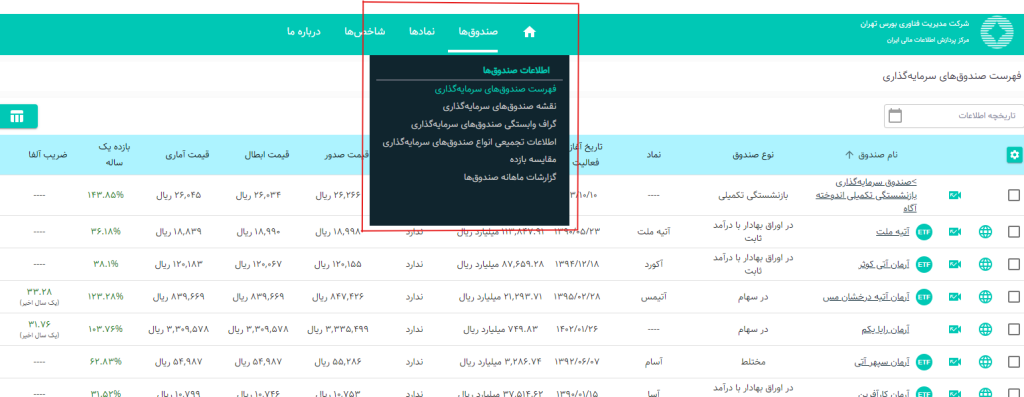Screen dimensions: 1024x397
Task: Open the table column layout button
Action: click(x=17, y=117)
